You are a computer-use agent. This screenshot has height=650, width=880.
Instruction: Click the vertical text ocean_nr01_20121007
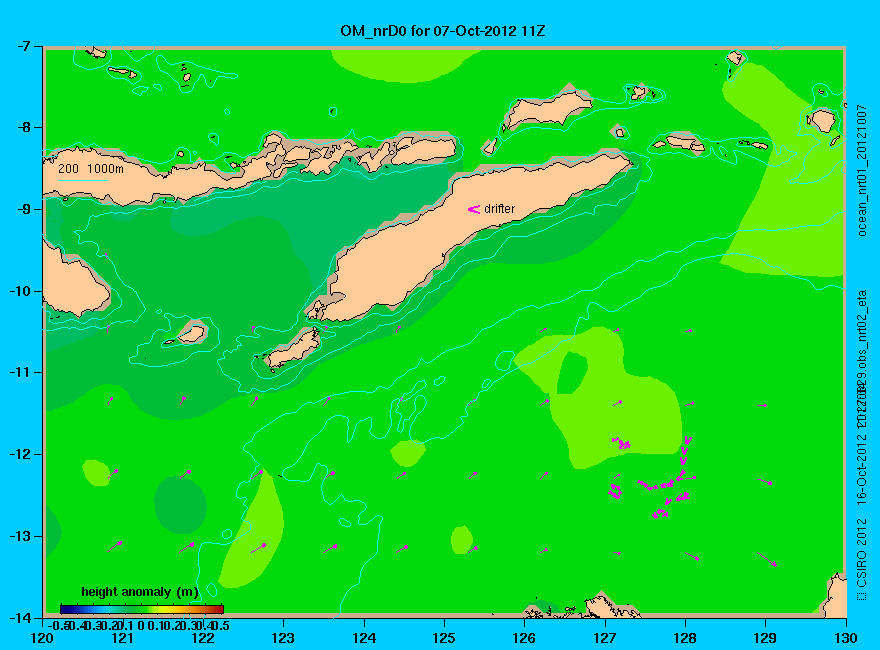tap(862, 170)
